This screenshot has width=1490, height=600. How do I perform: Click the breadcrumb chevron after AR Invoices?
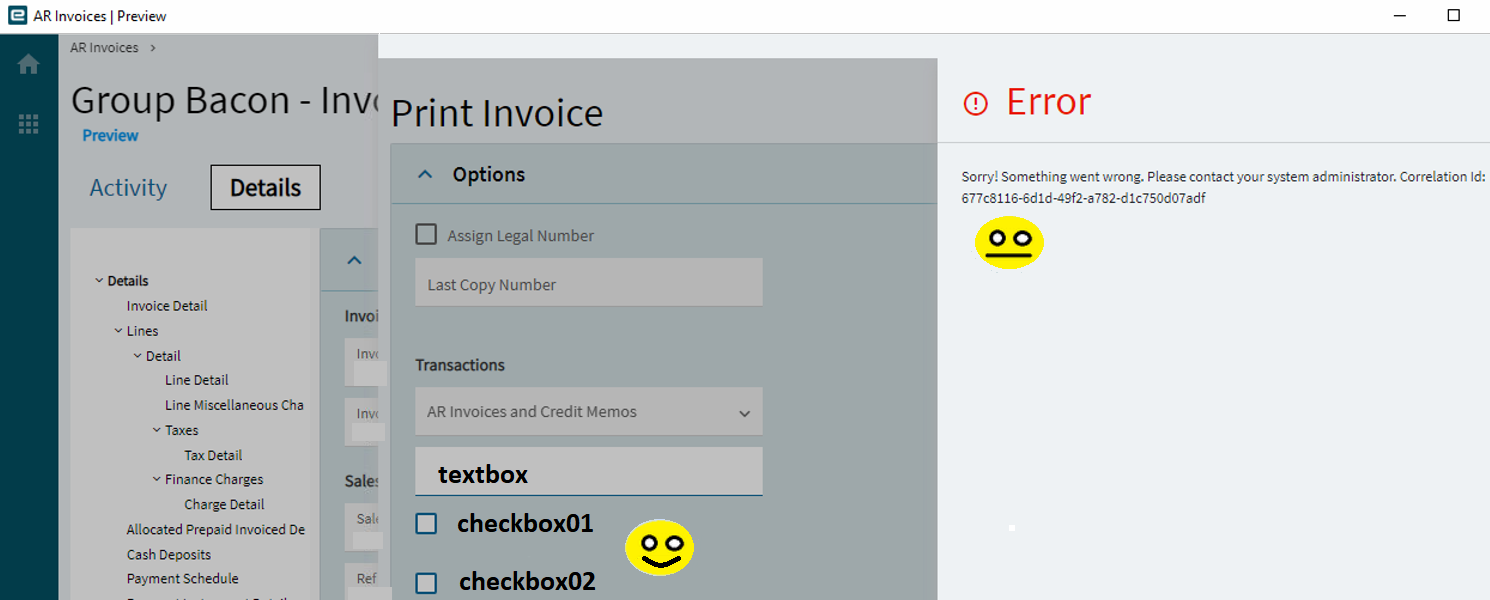[151, 47]
